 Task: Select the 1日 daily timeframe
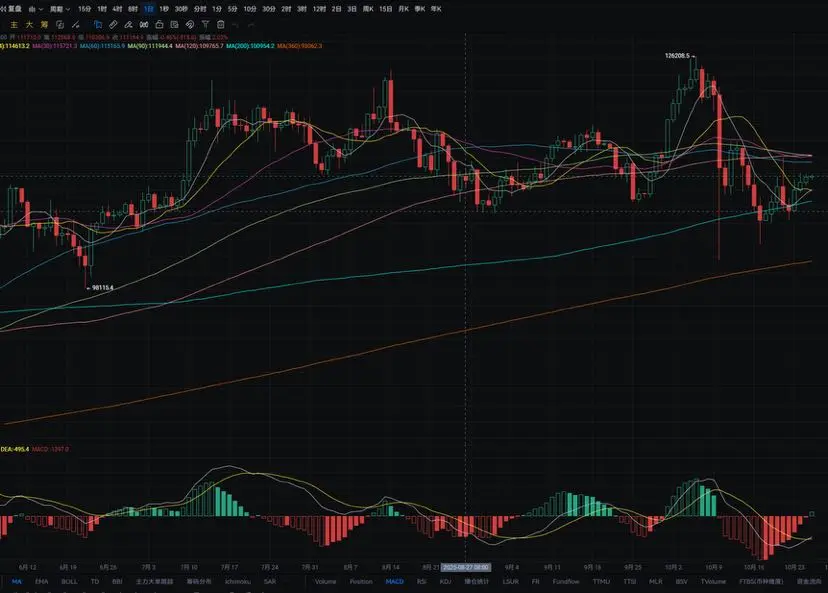click(x=148, y=9)
